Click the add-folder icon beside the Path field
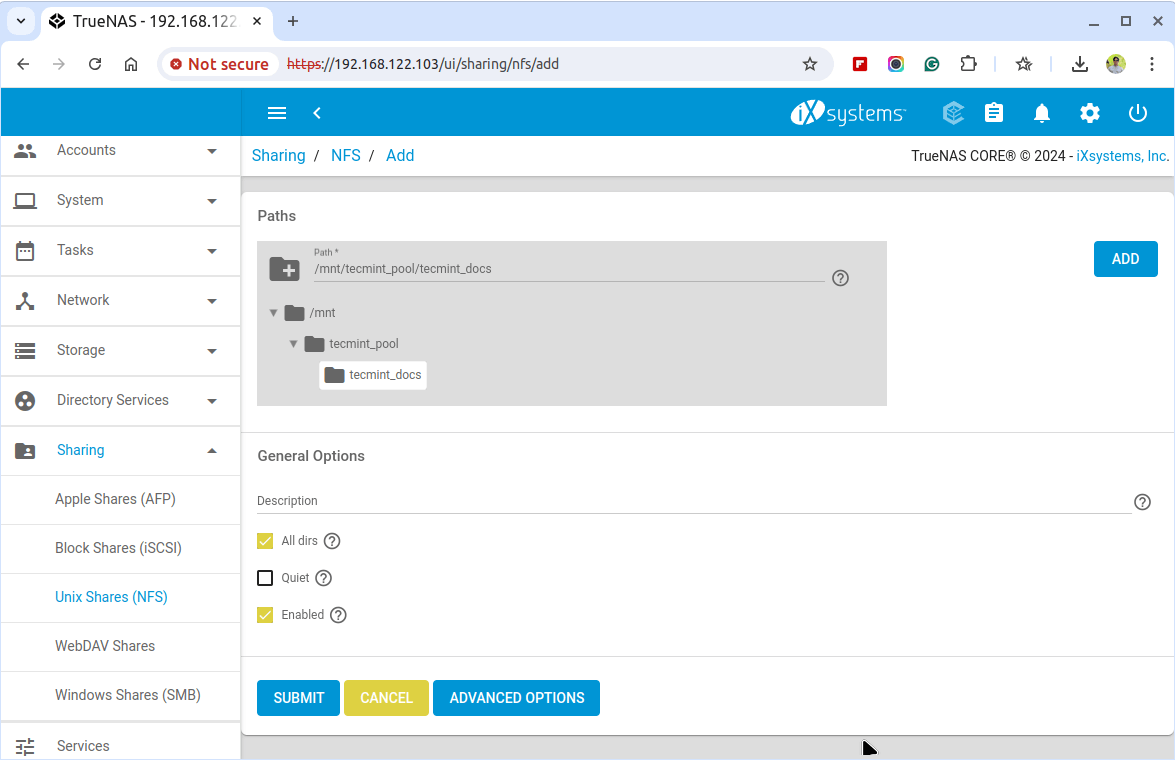Screen dimensions: 1175x760 point(285,269)
